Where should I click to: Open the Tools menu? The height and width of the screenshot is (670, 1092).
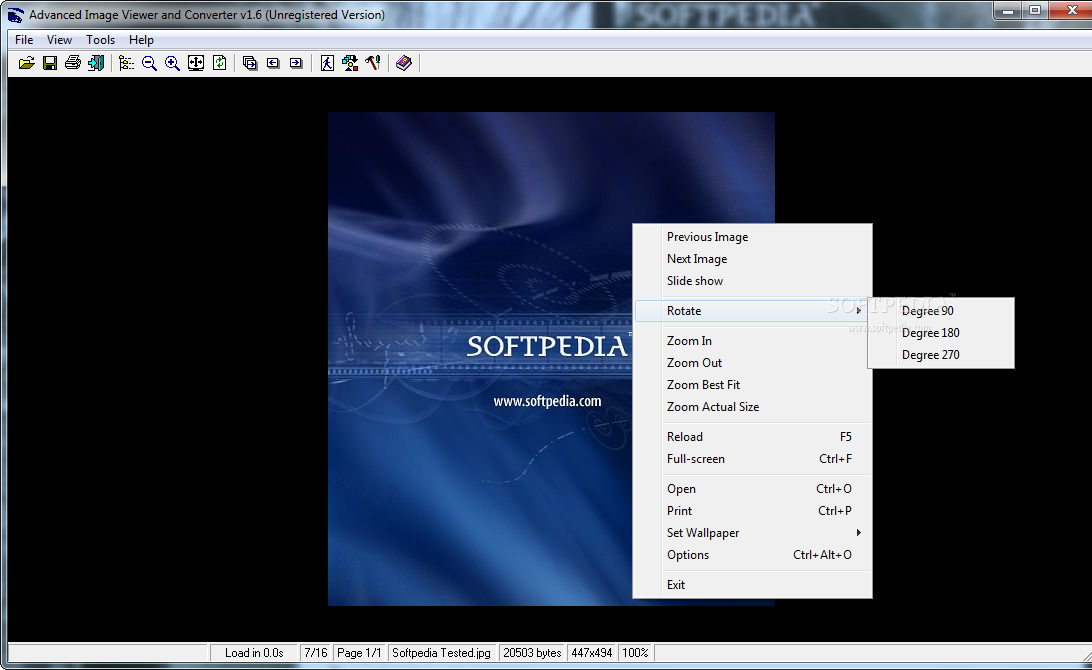coord(100,40)
